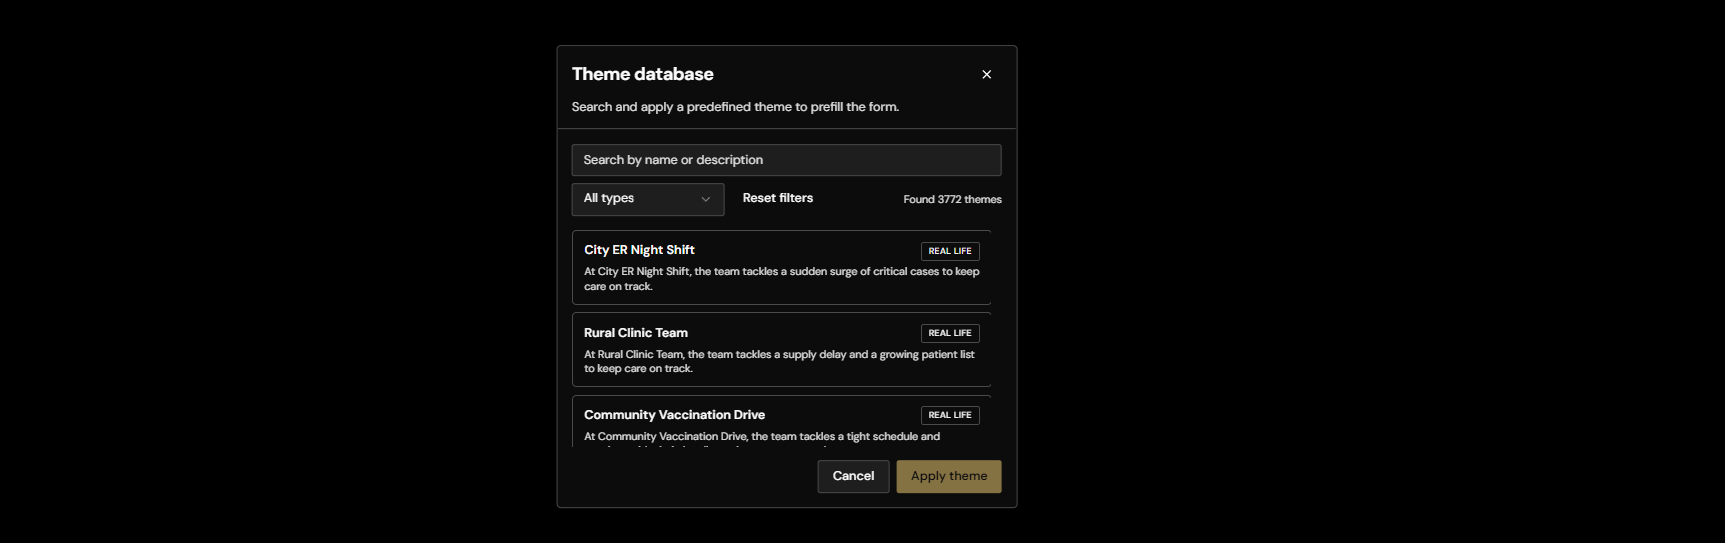This screenshot has height=543, width=1725.
Task: Click the REAL LIFE badge on Community Vaccination Drive
Action: pos(949,415)
